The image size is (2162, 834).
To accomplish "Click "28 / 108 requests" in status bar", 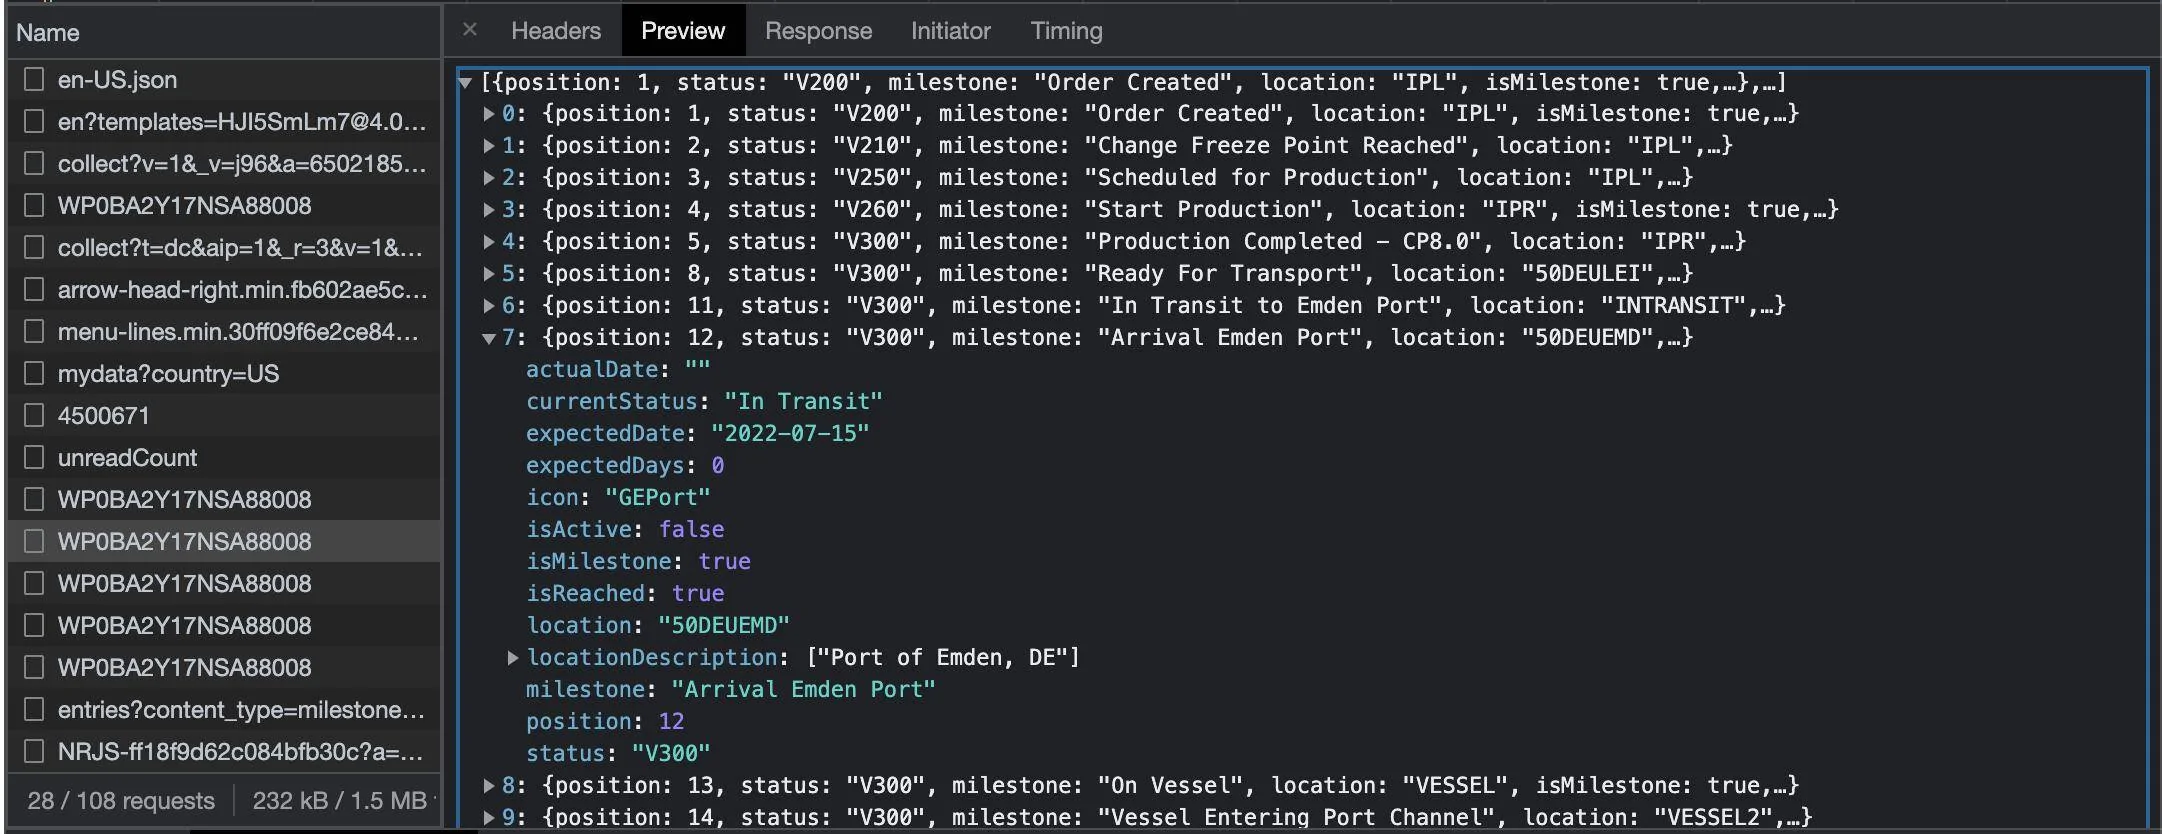I will click(x=121, y=800).
